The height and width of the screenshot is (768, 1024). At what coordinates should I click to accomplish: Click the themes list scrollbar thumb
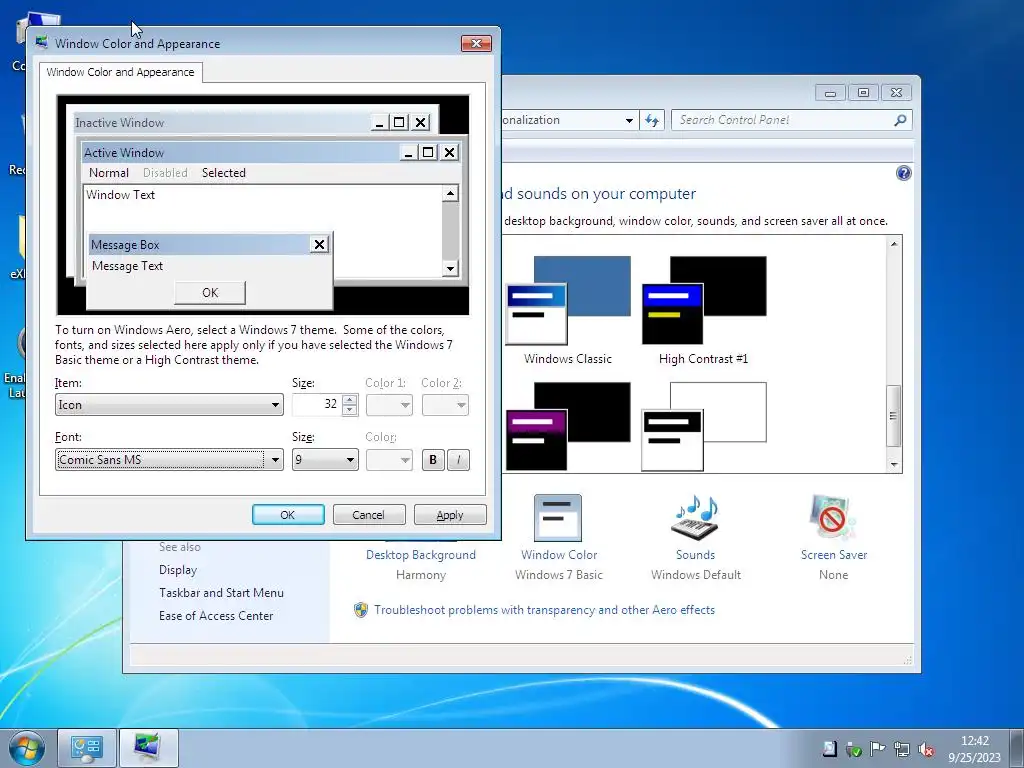coord(894,416)
